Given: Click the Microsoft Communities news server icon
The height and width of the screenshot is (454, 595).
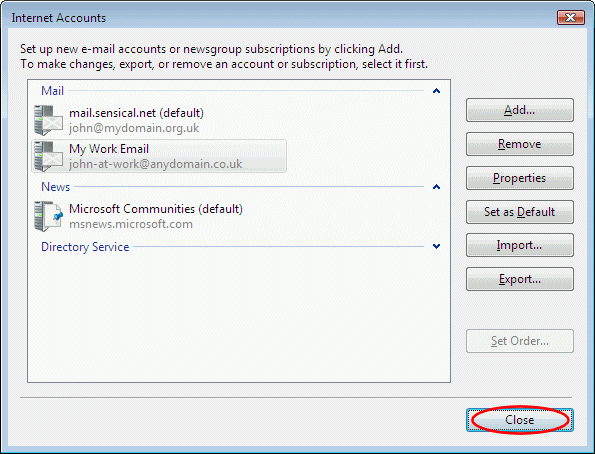Looking at the screenshot, I should (x=48, y=216).
